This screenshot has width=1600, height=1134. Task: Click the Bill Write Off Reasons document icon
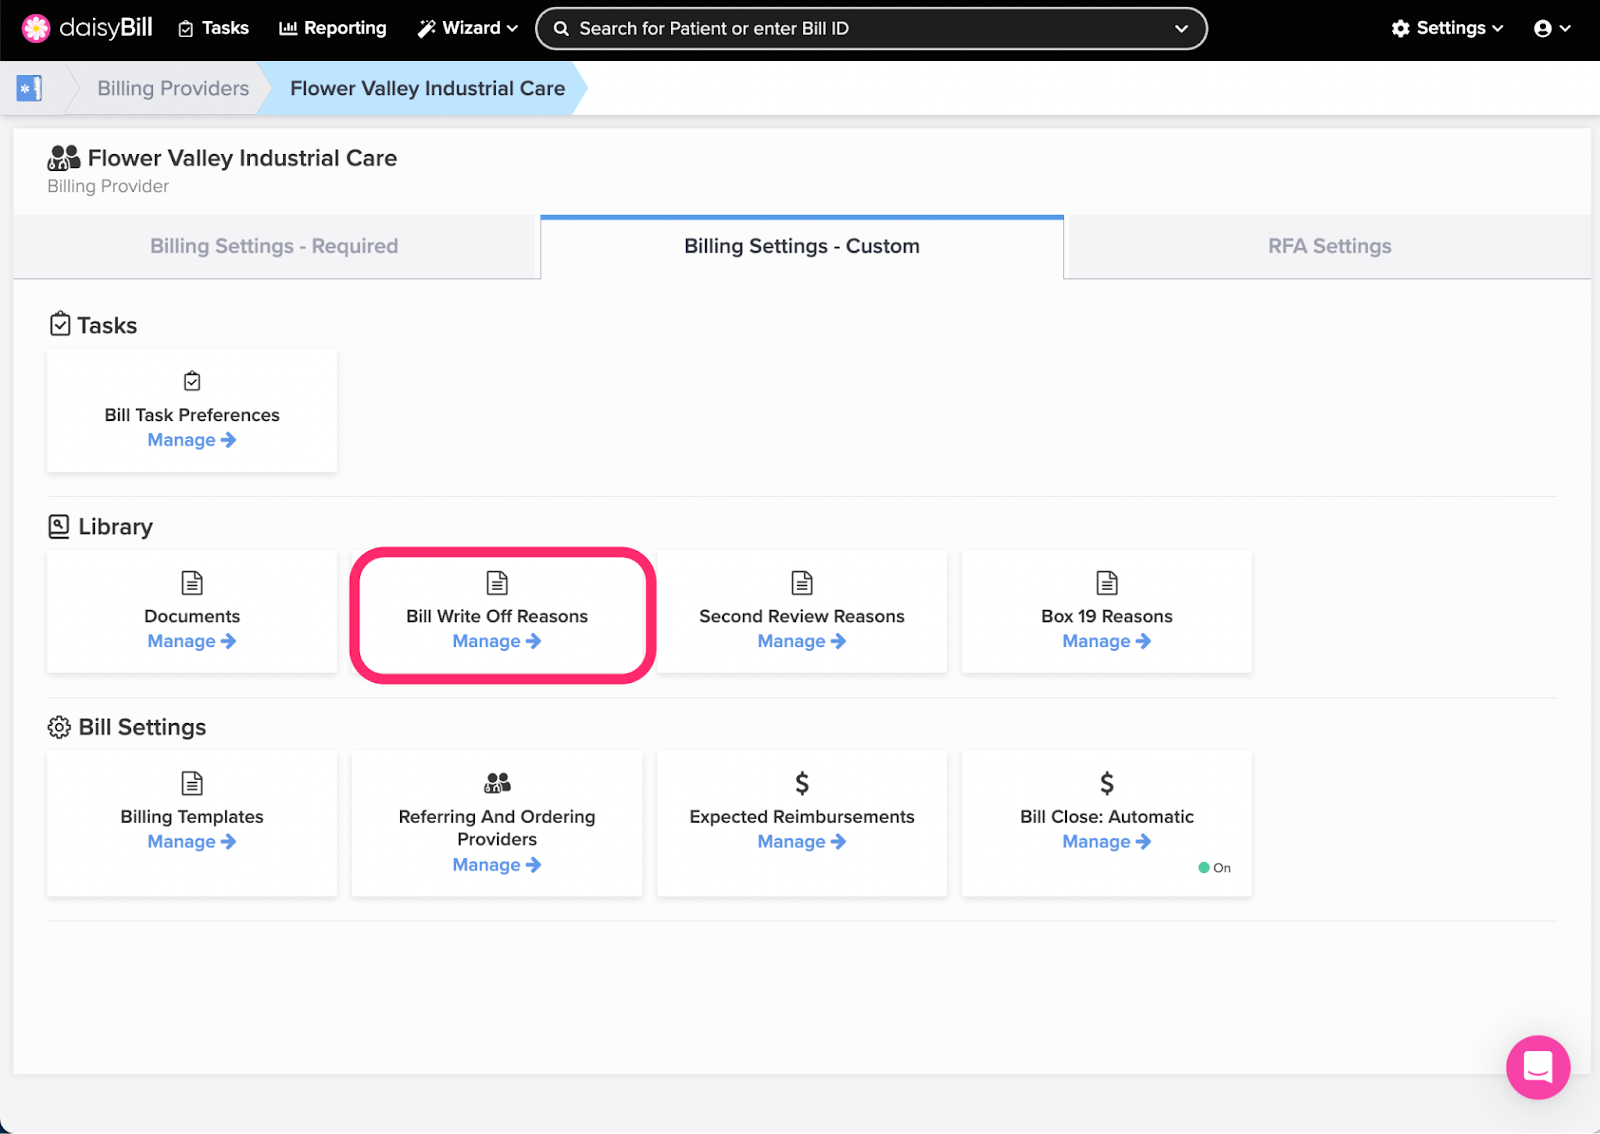pyautogui.click(x=497, y=582)
